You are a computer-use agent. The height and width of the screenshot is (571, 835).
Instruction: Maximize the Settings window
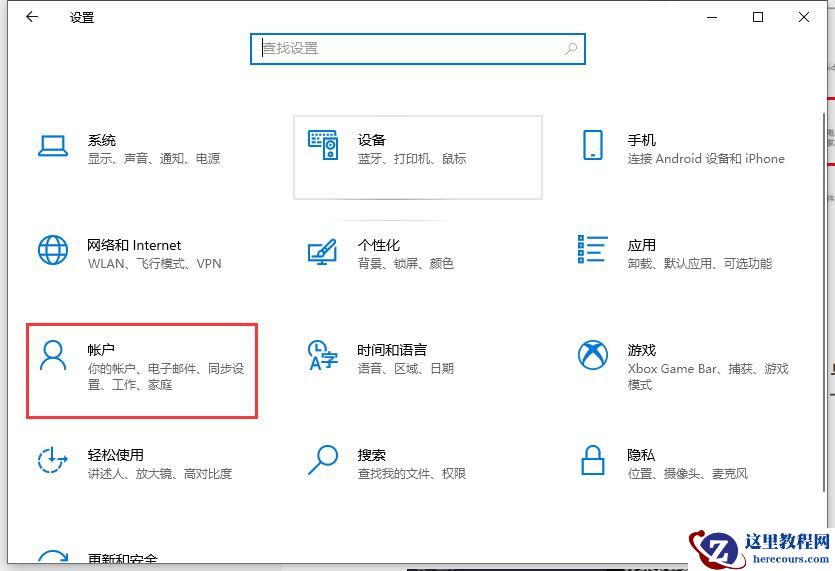pyautogui.click(x=758, y=18)
